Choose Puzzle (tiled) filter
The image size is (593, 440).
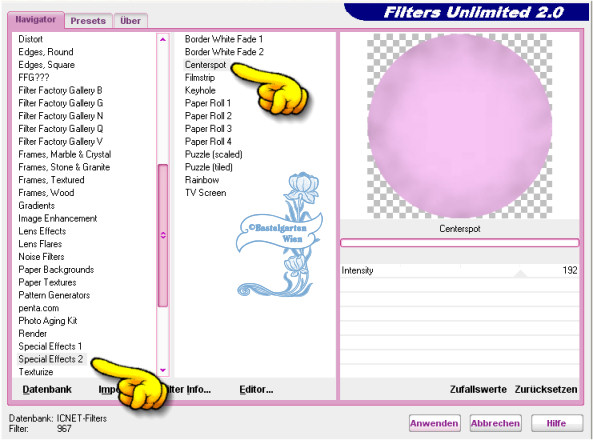[x=209, y=167]
